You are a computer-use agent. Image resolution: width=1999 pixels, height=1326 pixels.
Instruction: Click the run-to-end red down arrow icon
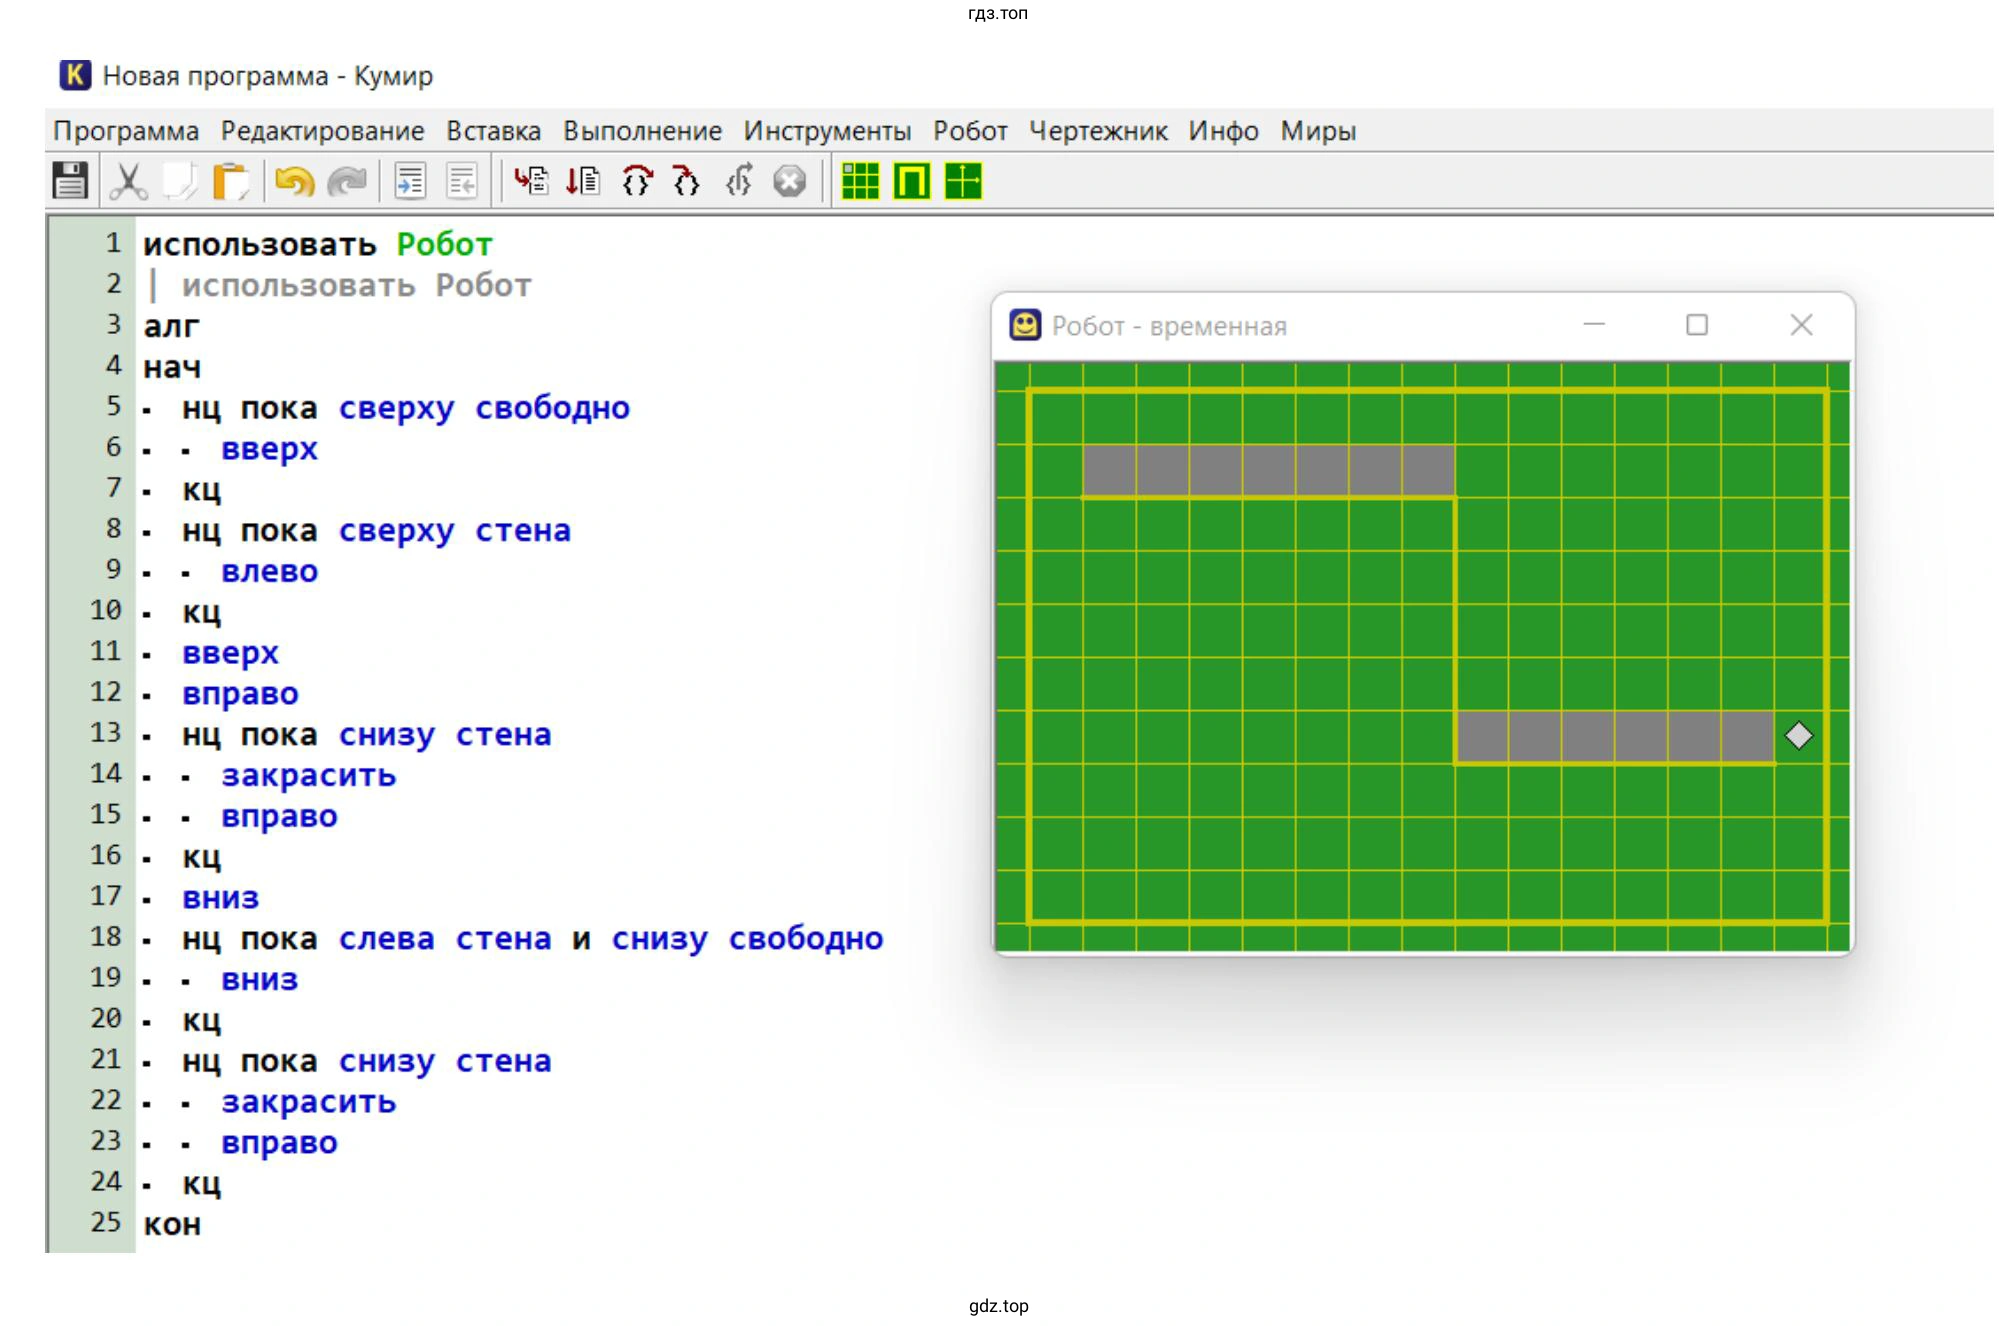coord(582,181)
